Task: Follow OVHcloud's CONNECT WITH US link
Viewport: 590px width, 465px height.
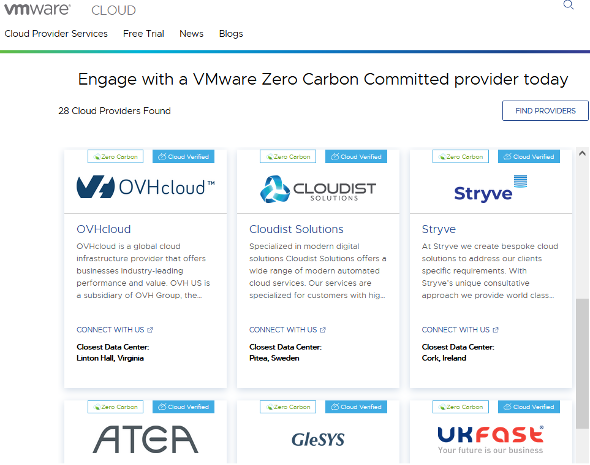Action: click(115, 330)
